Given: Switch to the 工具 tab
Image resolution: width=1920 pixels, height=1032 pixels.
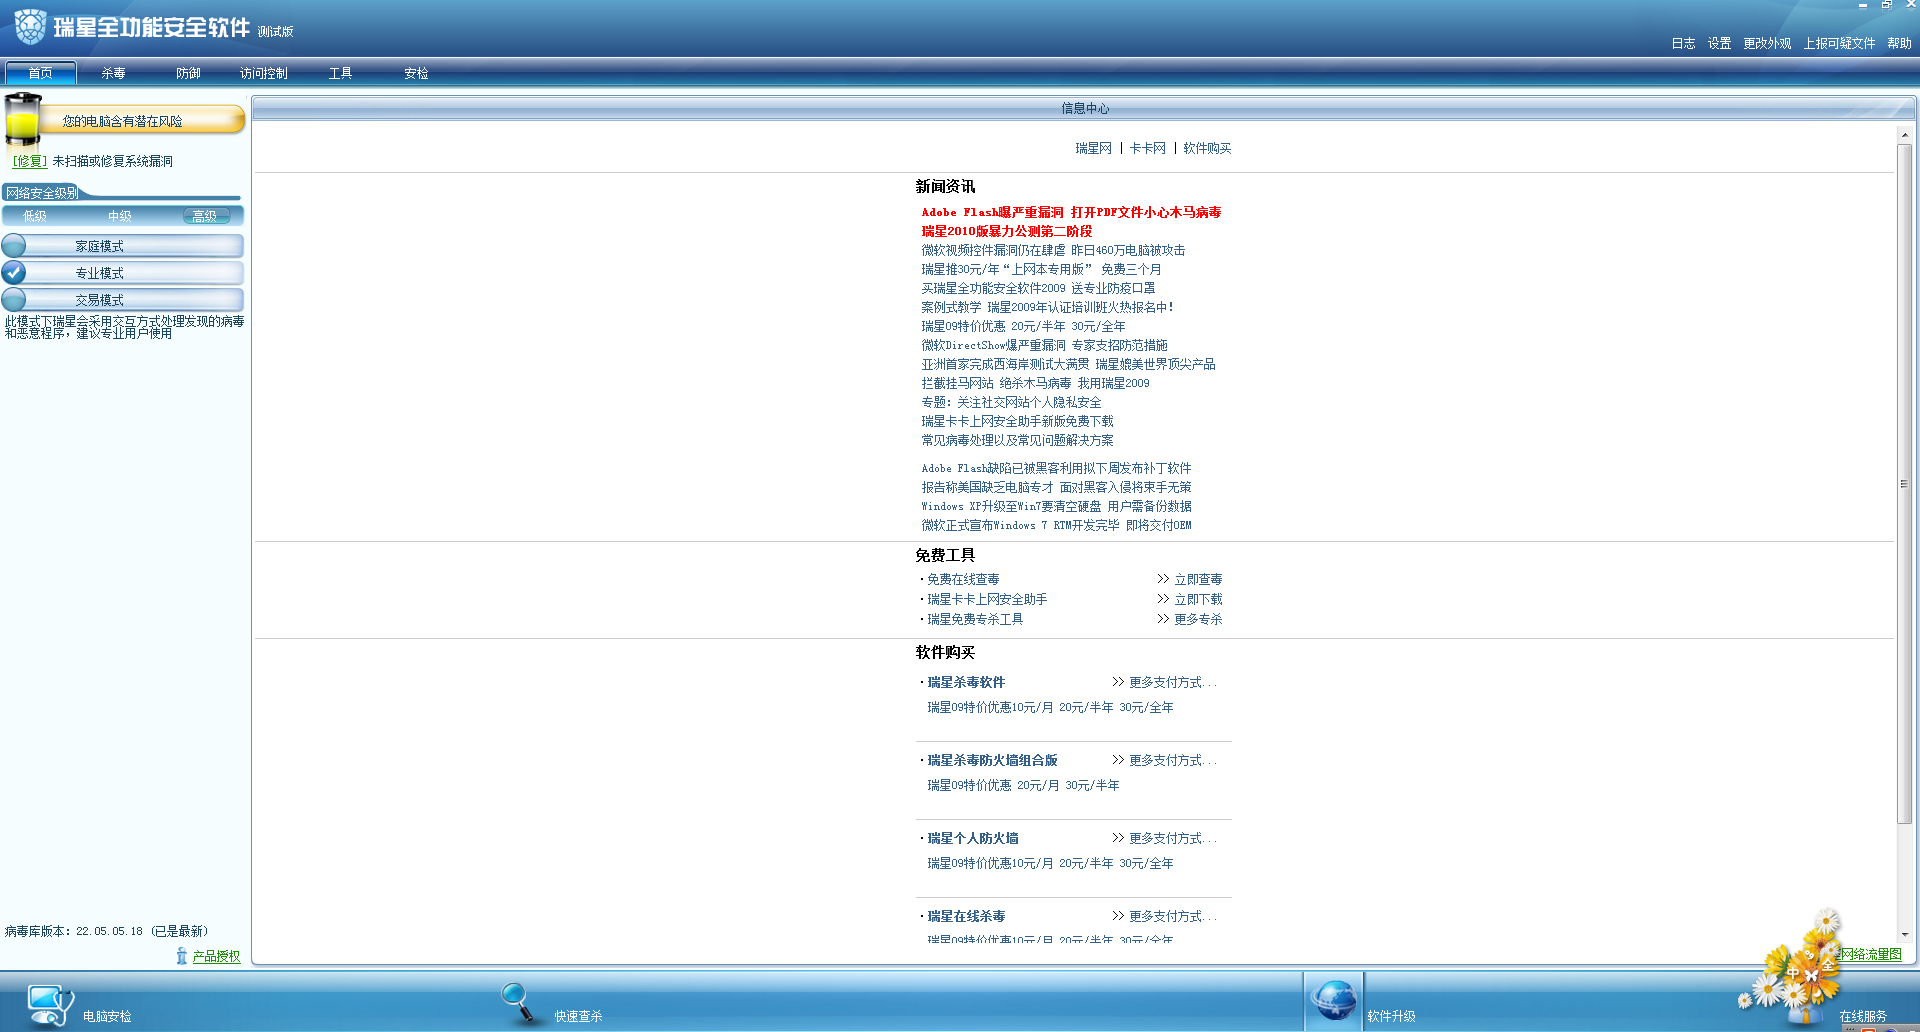Looking at the screenshot, I should [340, 73].
